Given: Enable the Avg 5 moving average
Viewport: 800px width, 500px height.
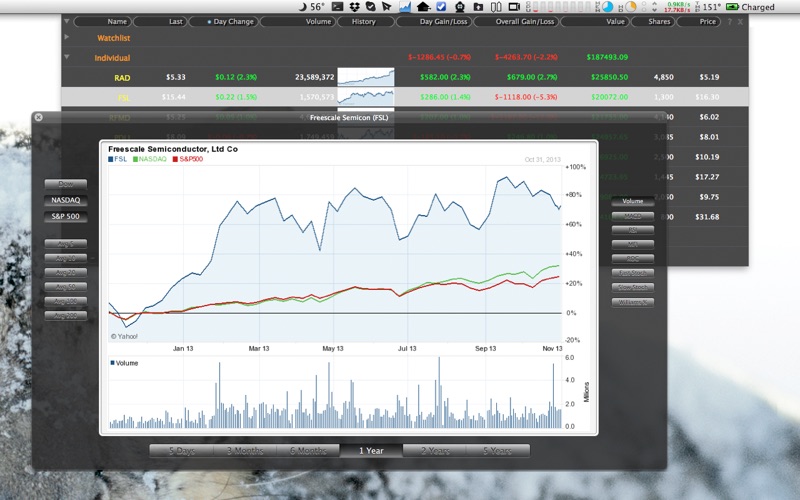Looking at the screenshot, I should pos(66,244).
